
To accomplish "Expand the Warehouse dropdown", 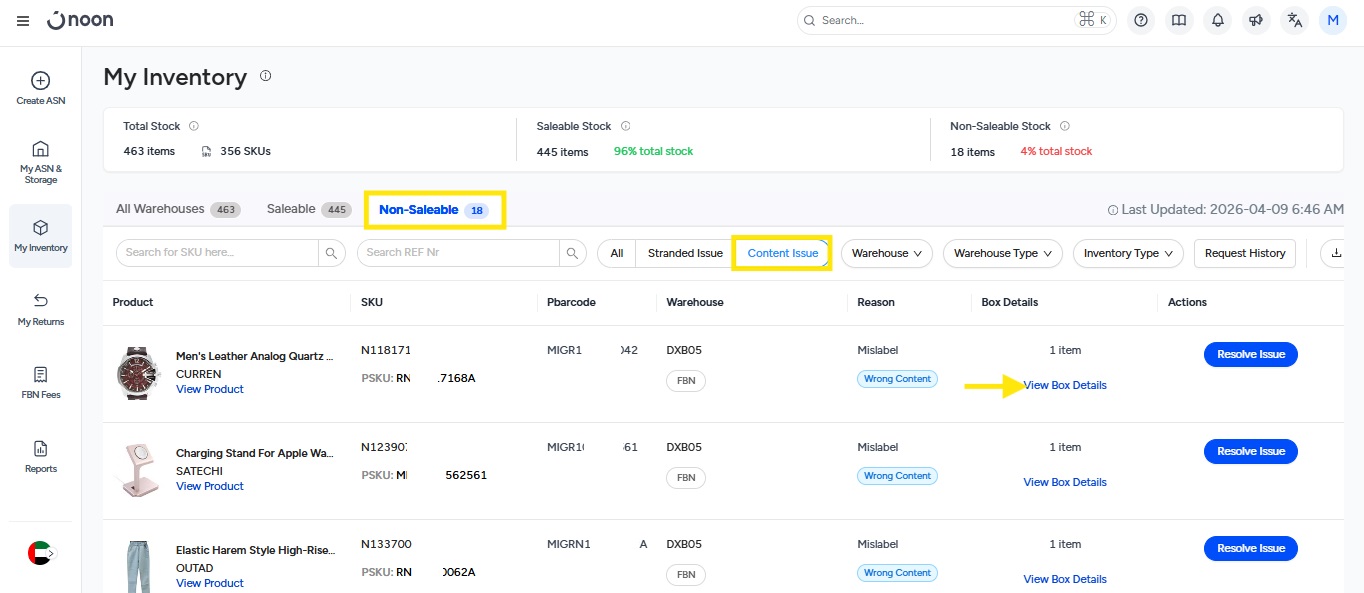I will [x=886, y=253].
